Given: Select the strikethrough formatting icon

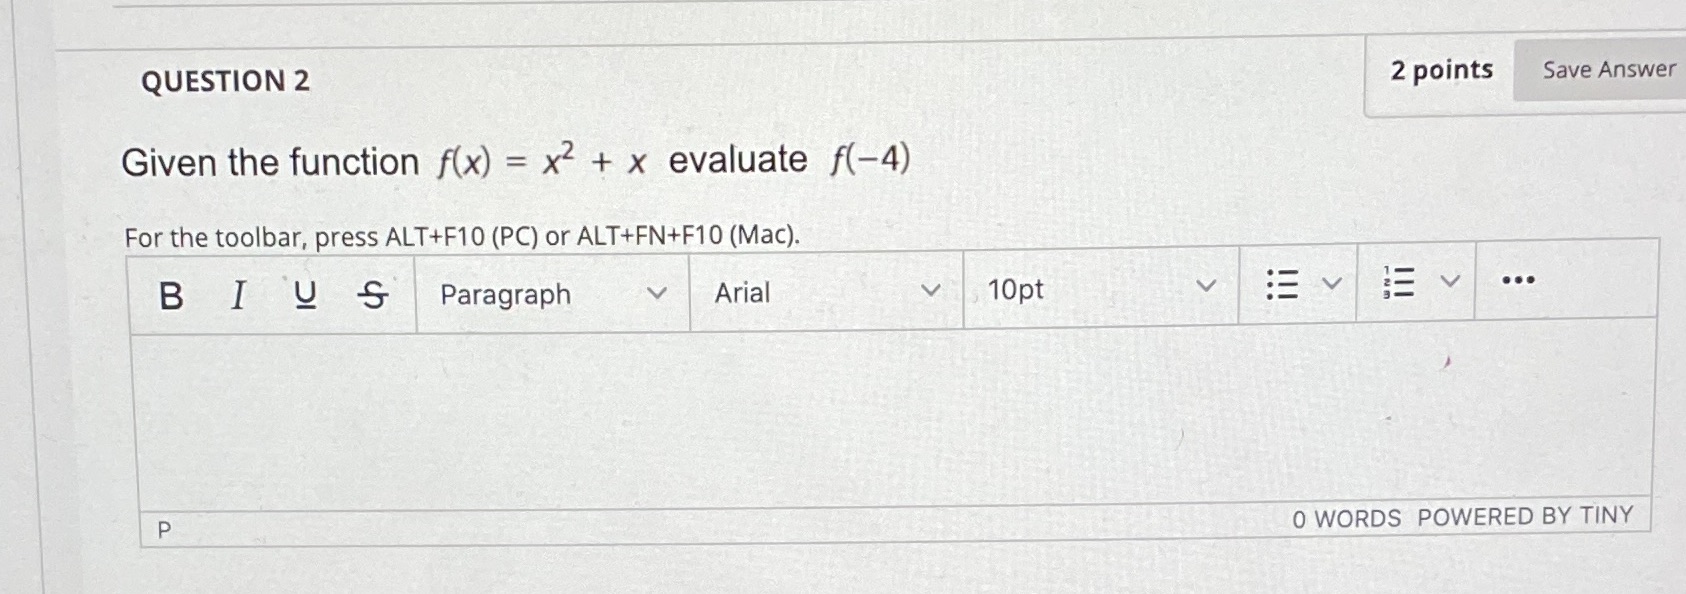Looking at the screenshot, I should [x=371, y=293].
